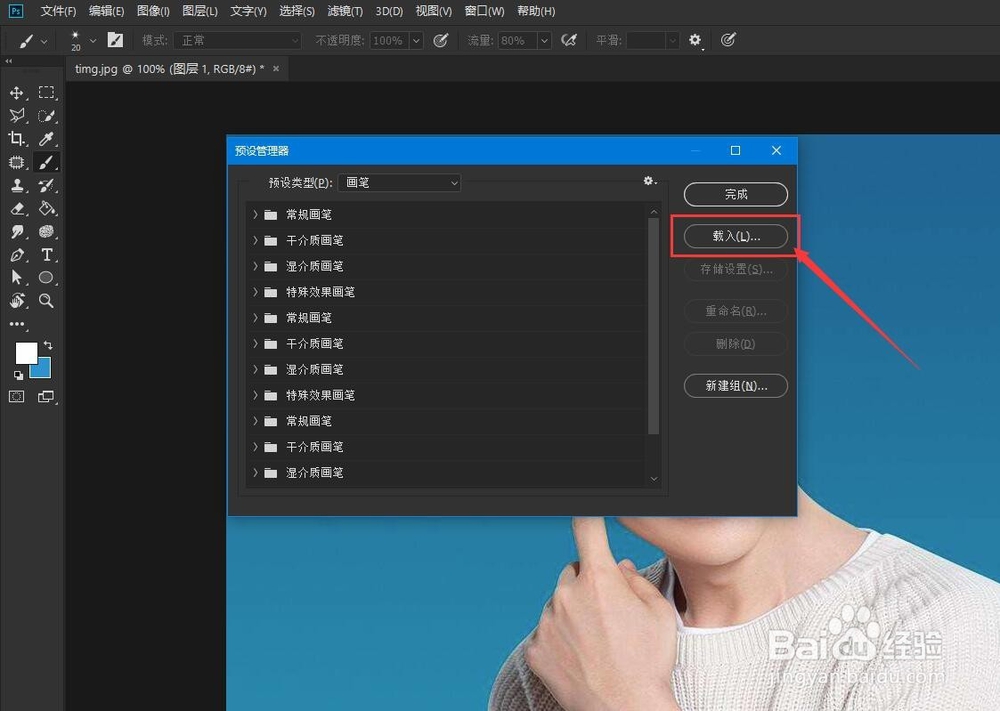Click the swap foreground/background colors arrow
Screen dimensions: 1000x711
coord(48,345)
